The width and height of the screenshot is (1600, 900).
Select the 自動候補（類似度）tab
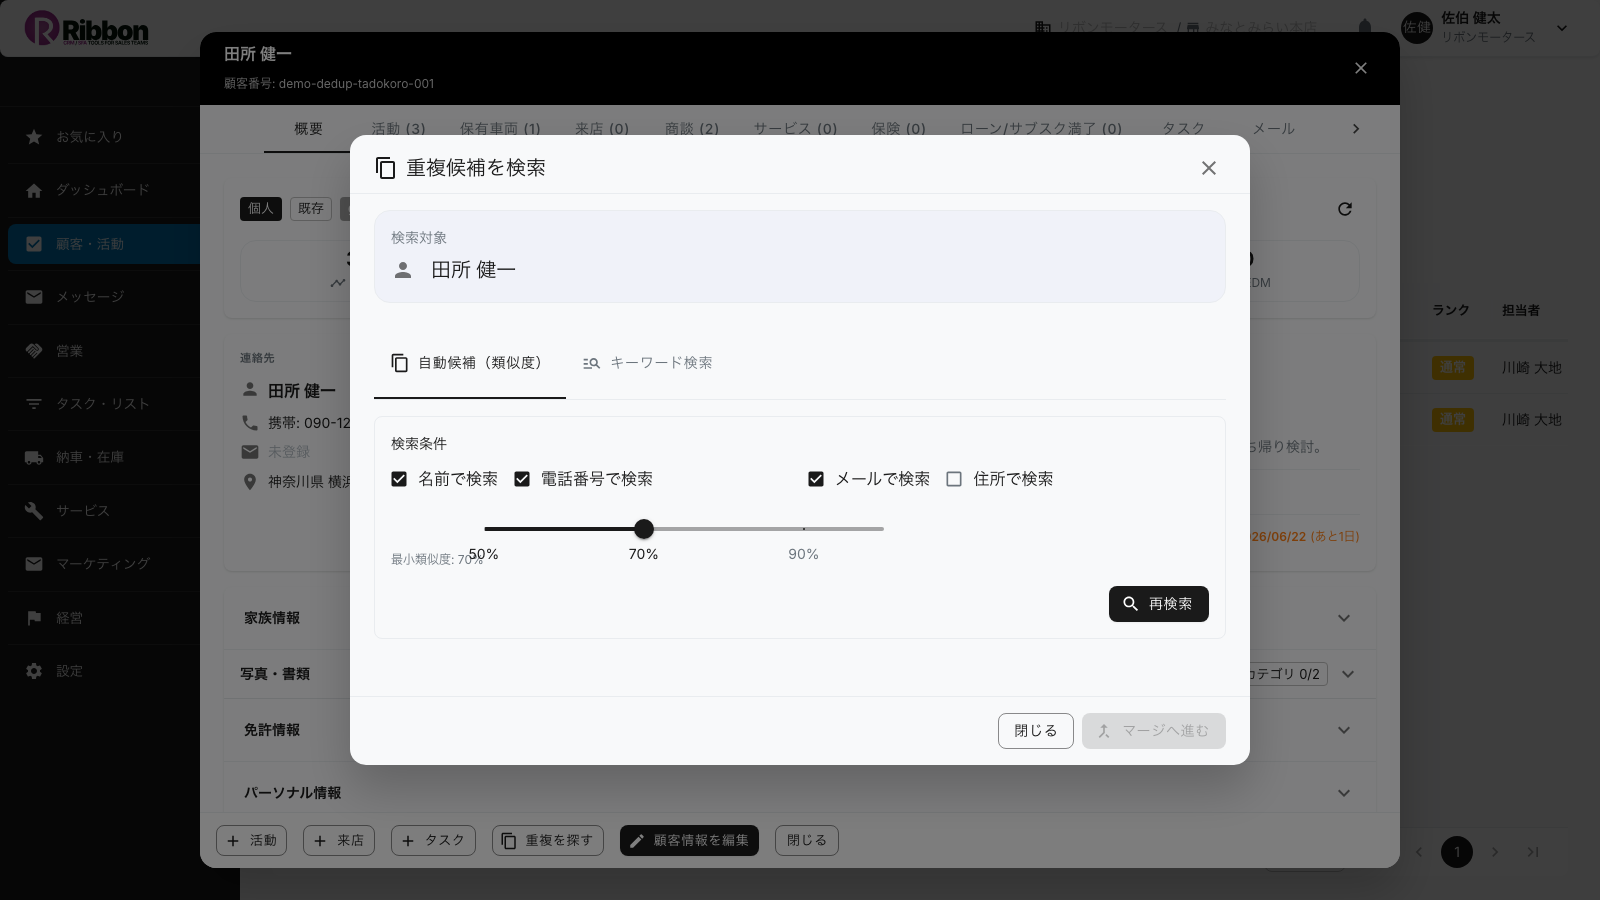click(470, 363)
